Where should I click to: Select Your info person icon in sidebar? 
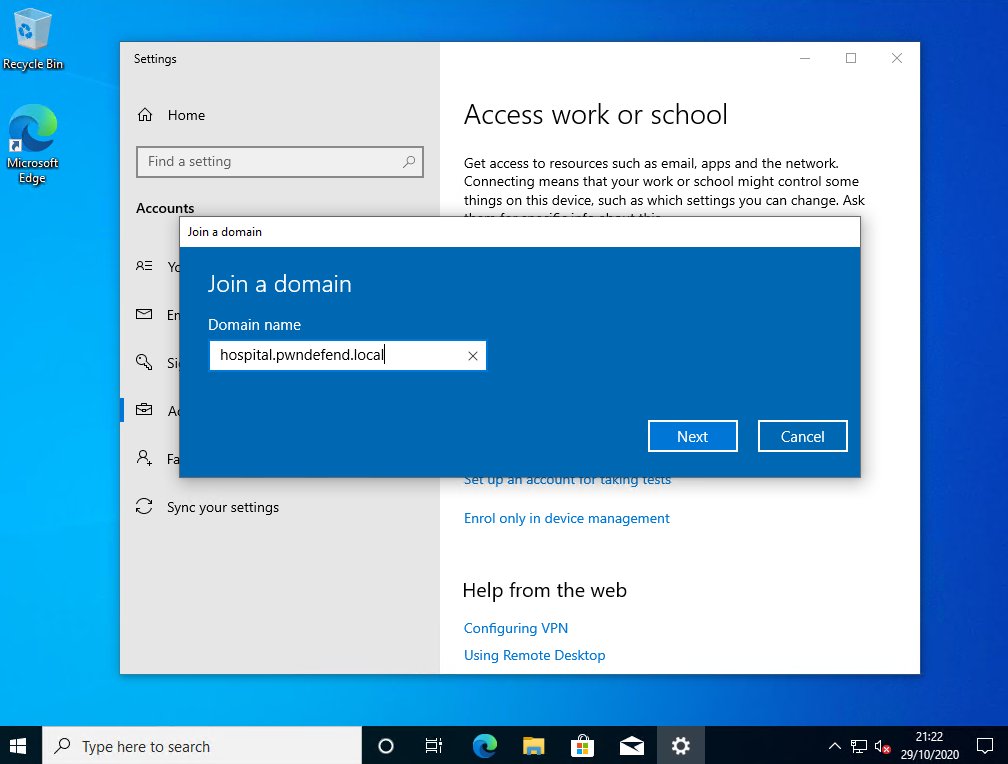pos(144,266)
